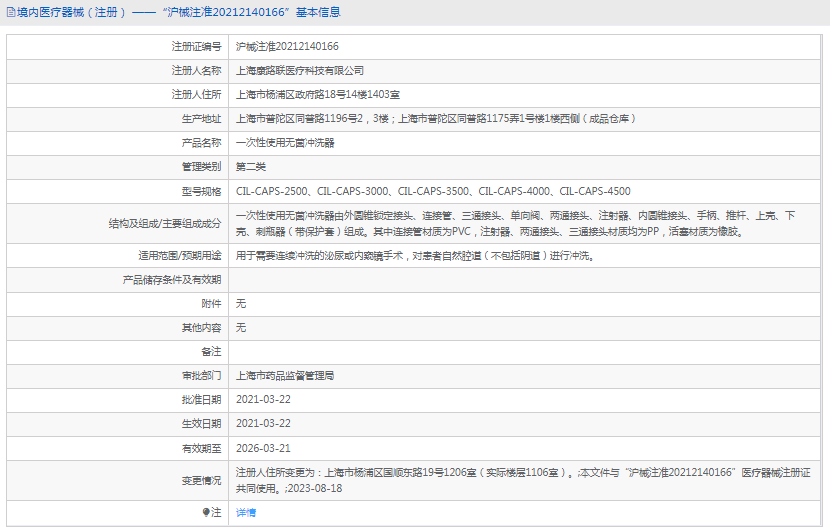Image resolution: width=830 pixels, height=532 pixels.
Task: Click the 注册人名称 label
Action: point(196,70)
